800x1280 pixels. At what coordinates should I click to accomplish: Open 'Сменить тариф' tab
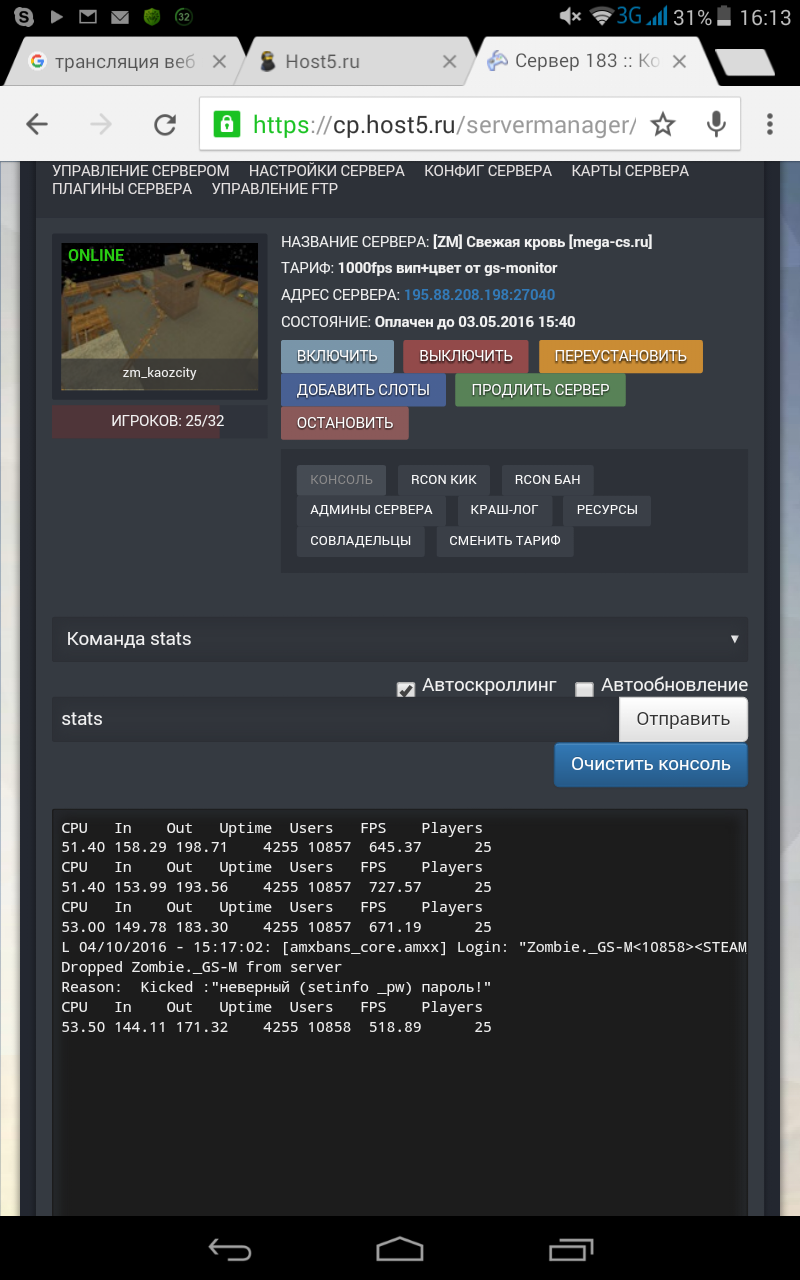point(505,541)
